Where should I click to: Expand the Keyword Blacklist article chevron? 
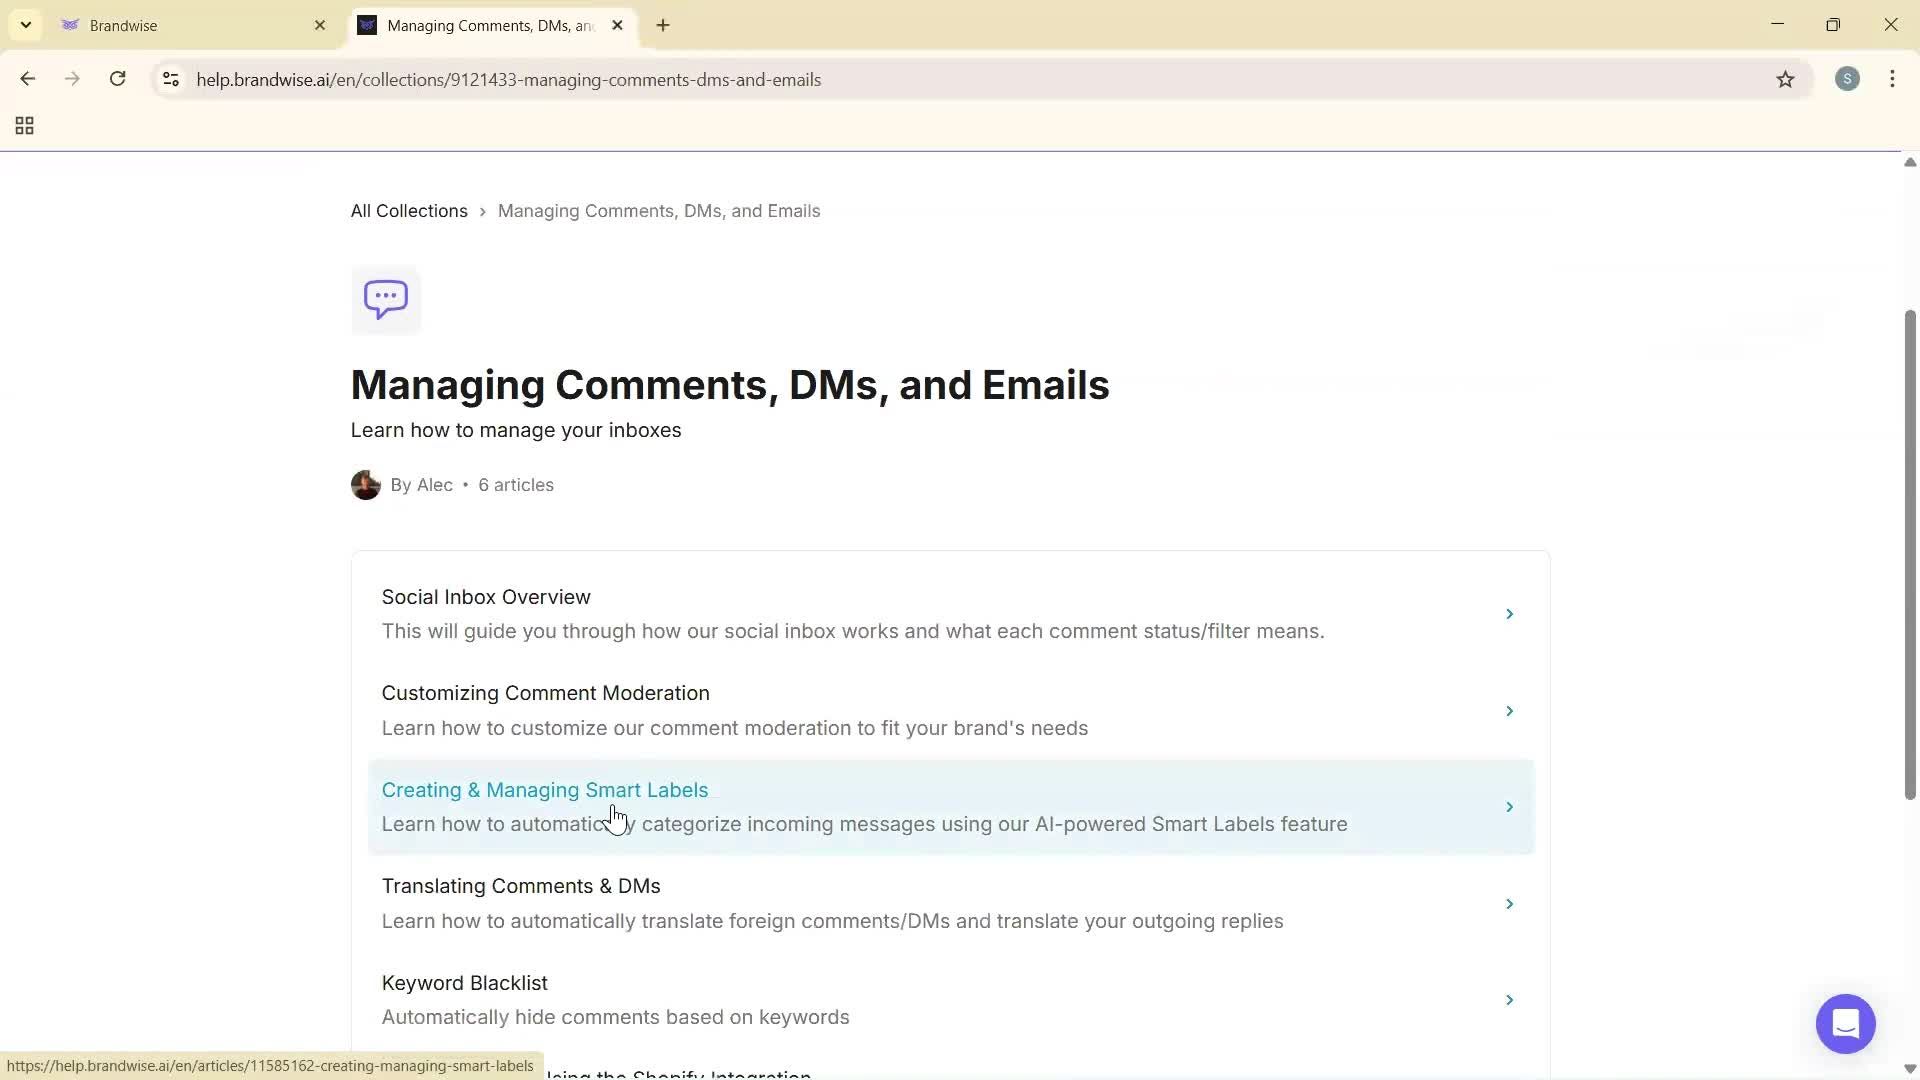1510,999
